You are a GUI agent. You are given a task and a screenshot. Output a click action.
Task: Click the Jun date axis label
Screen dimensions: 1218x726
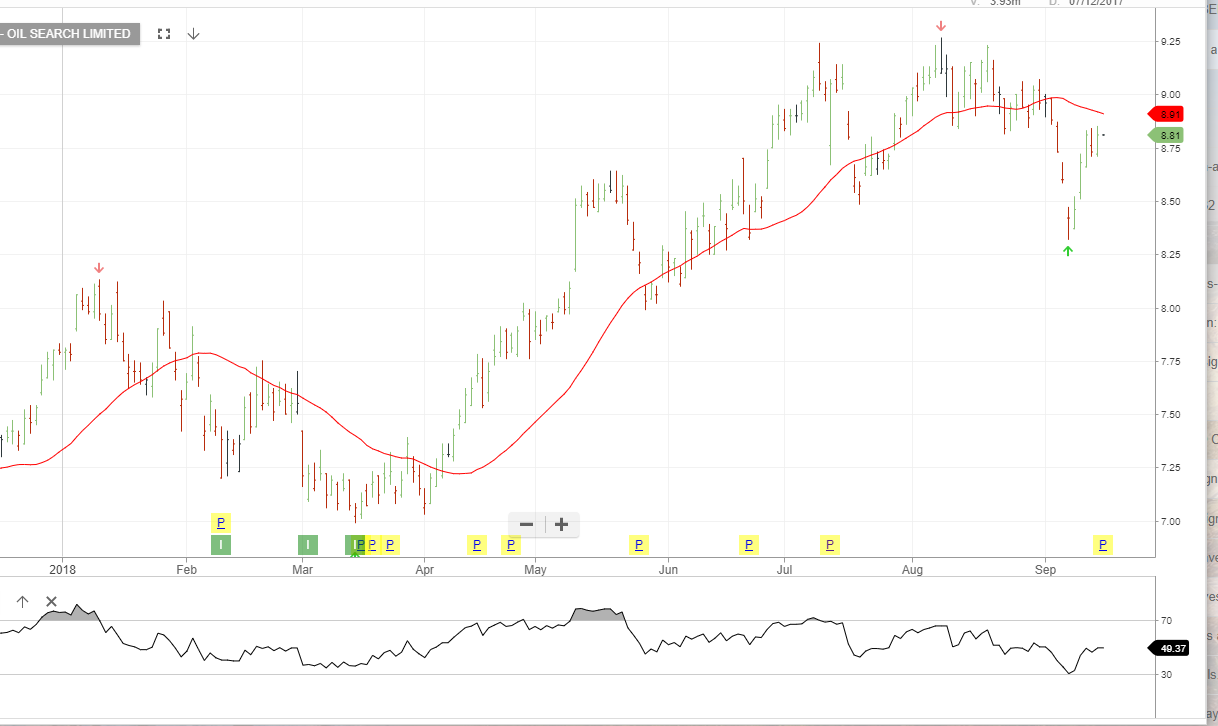point(668,569)
